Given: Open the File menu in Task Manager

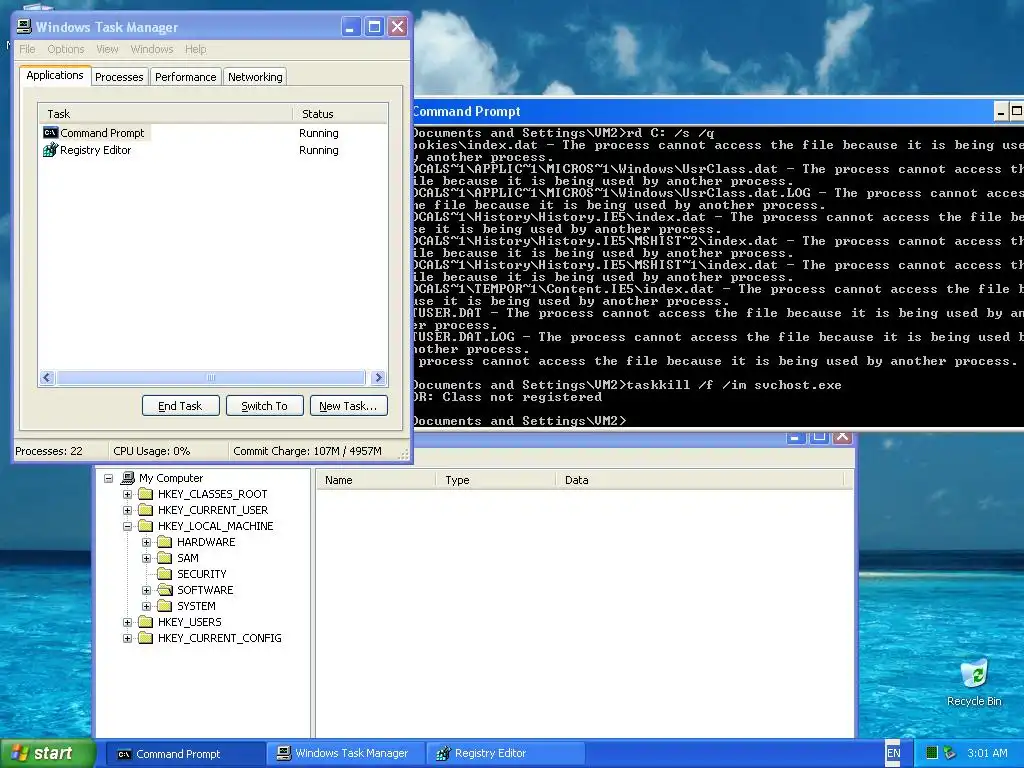Looking at the screenshot, I should pos(27,49).
